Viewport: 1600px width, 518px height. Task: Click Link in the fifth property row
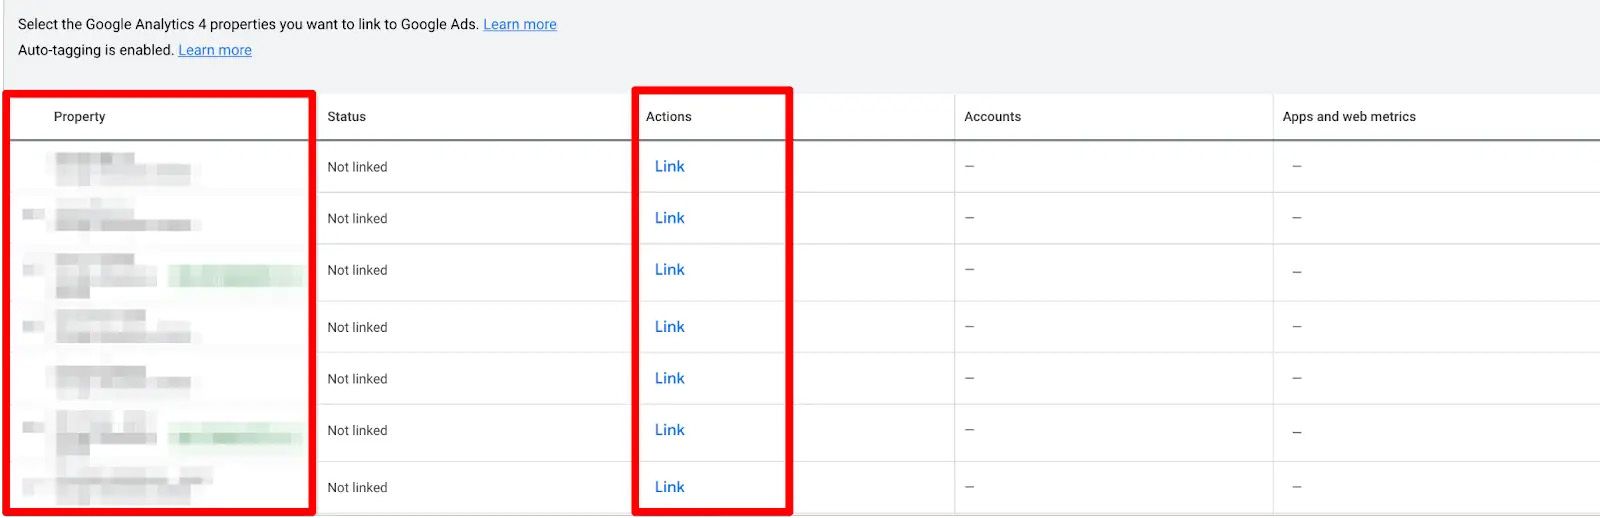pos(670,378)
